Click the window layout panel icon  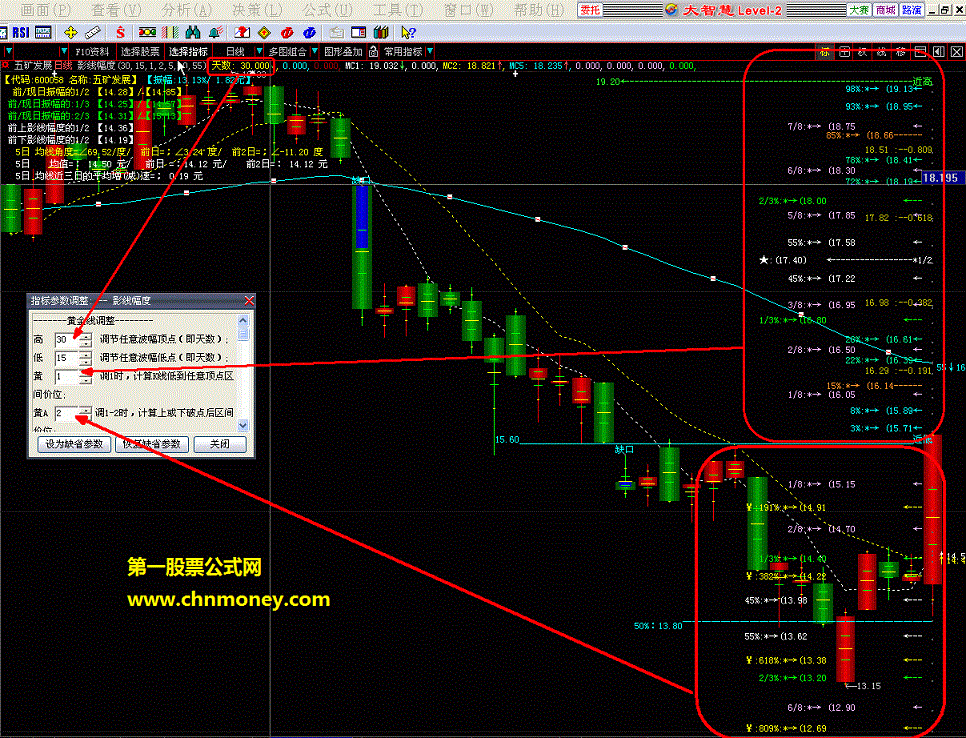[x=359, y=32]
